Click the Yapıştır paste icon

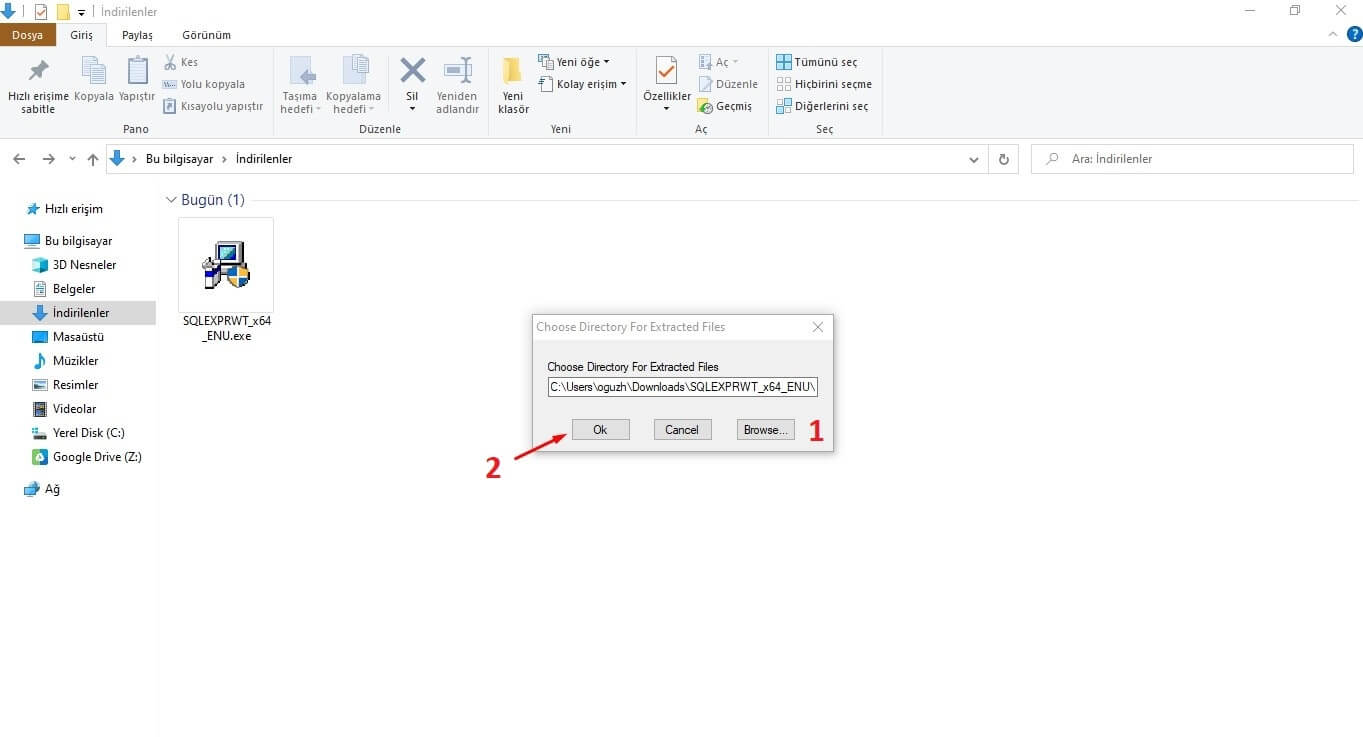point(137,79)
